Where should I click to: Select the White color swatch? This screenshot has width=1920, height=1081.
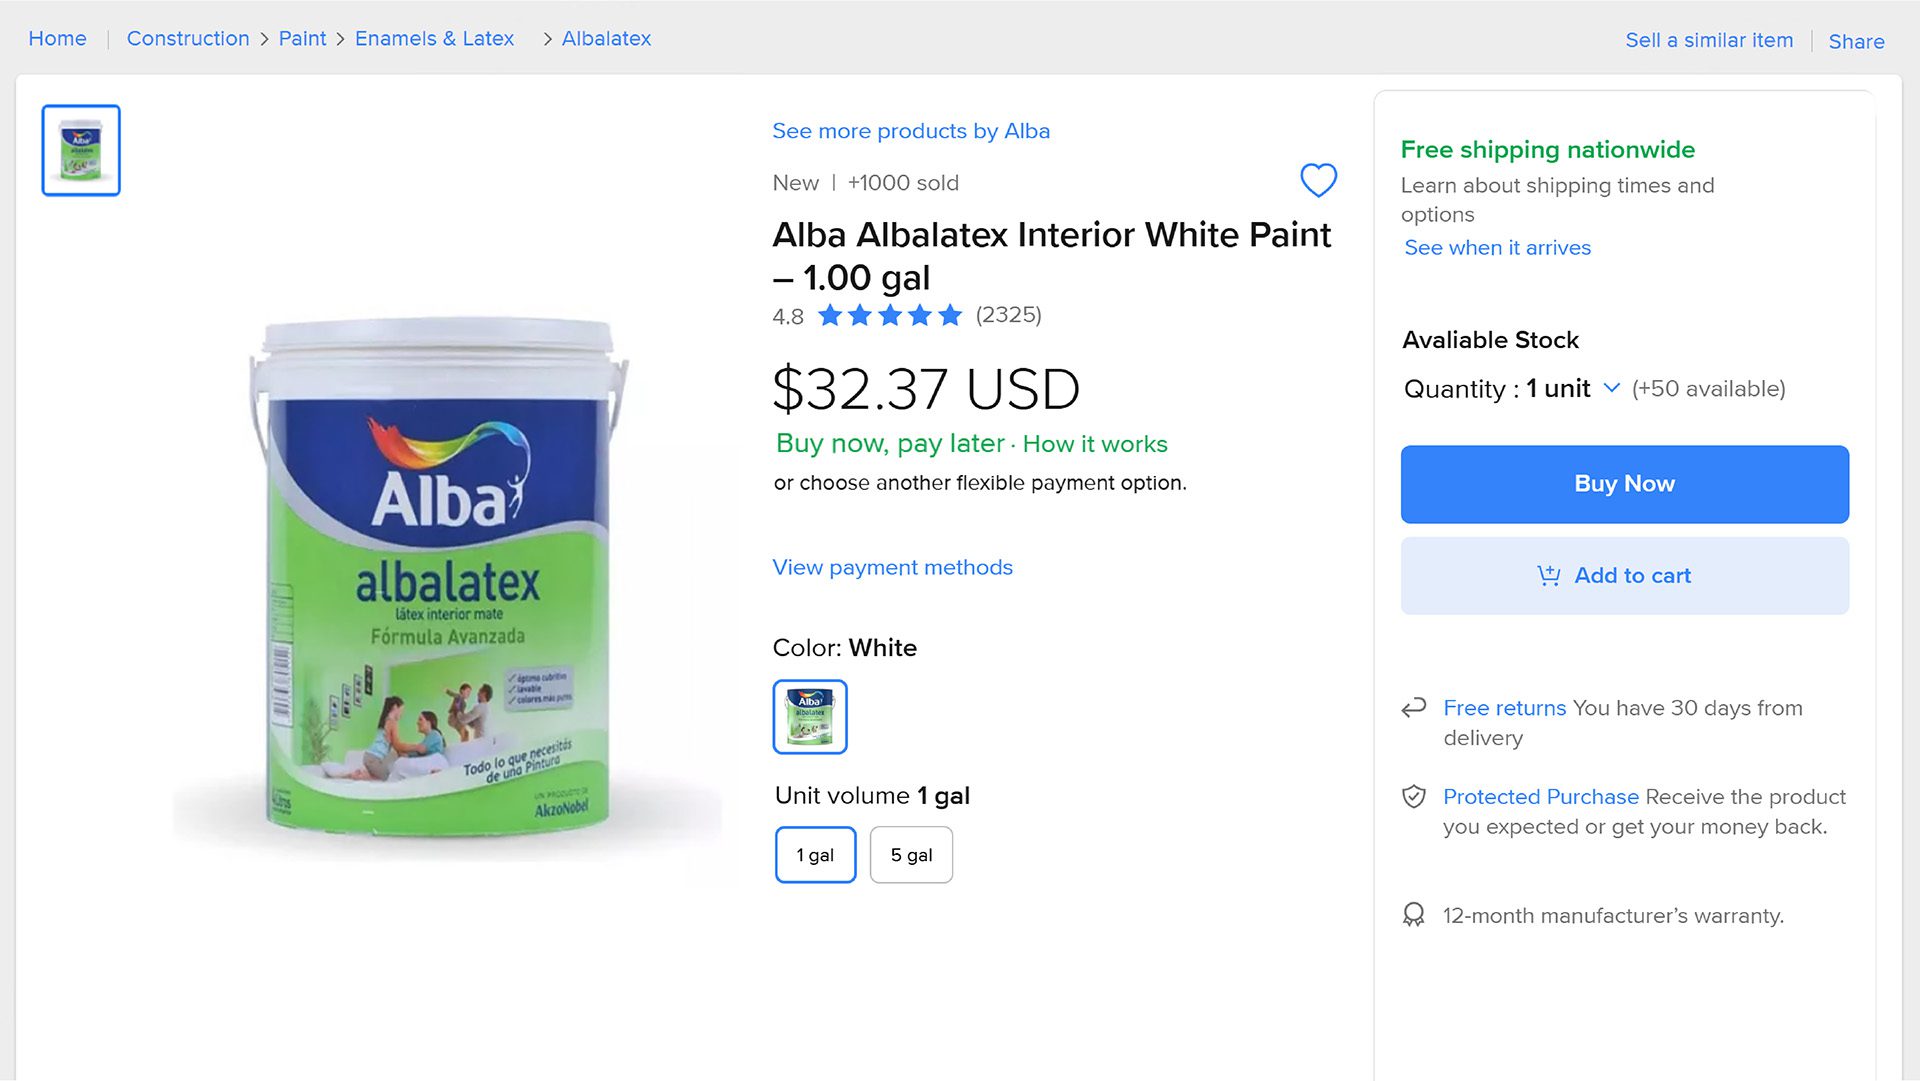point(810,716)
